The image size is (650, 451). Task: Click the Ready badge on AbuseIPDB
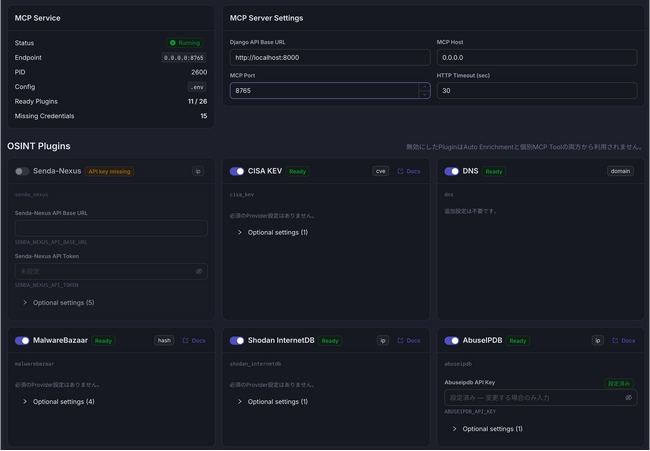(x=518, y=341)
